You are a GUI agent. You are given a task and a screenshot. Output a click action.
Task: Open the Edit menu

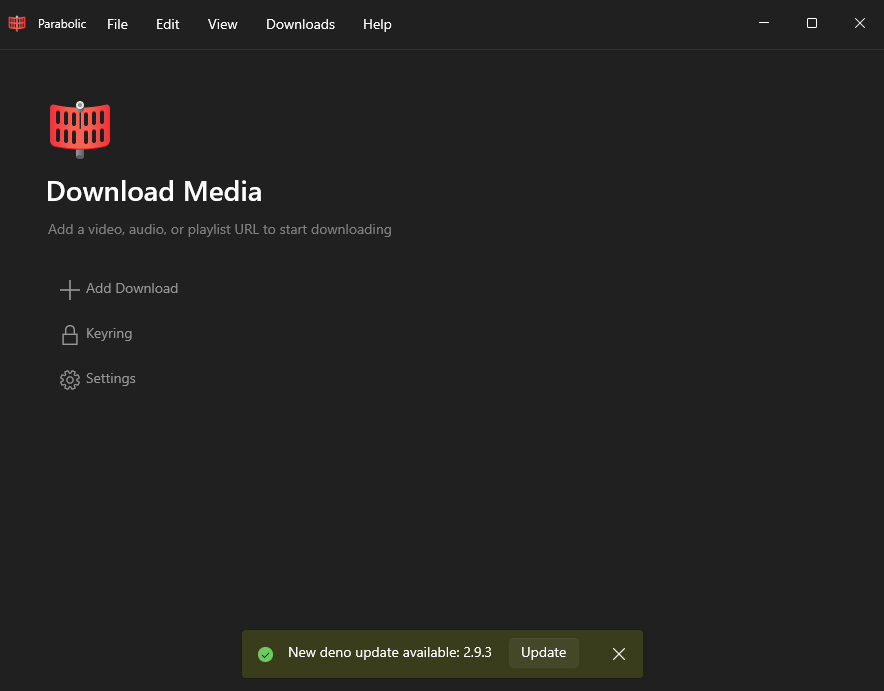[x=167, y=24]
